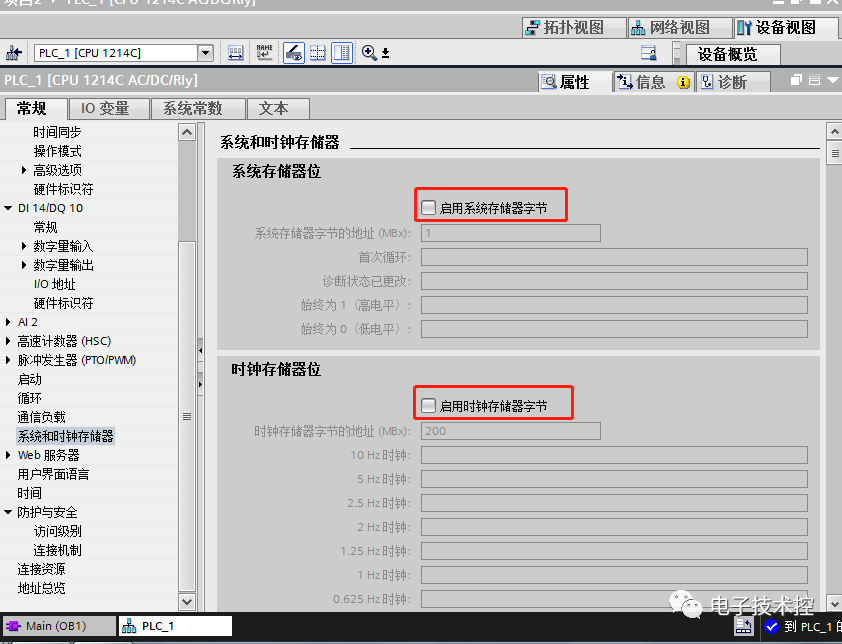Enable the 启用时钟存储器字节 checkbox

tap(428, 406)
